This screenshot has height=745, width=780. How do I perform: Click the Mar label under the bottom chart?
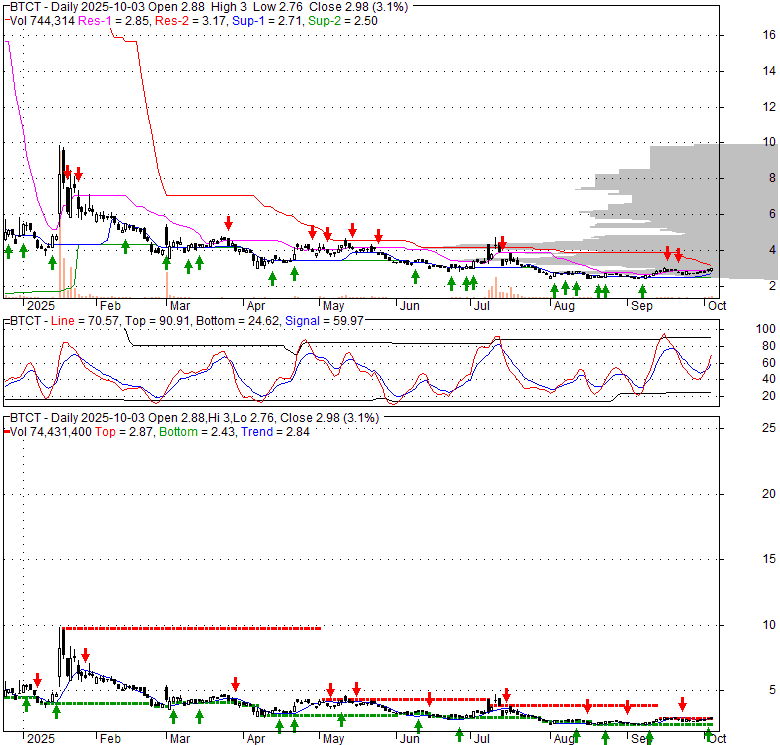(180, 739)
